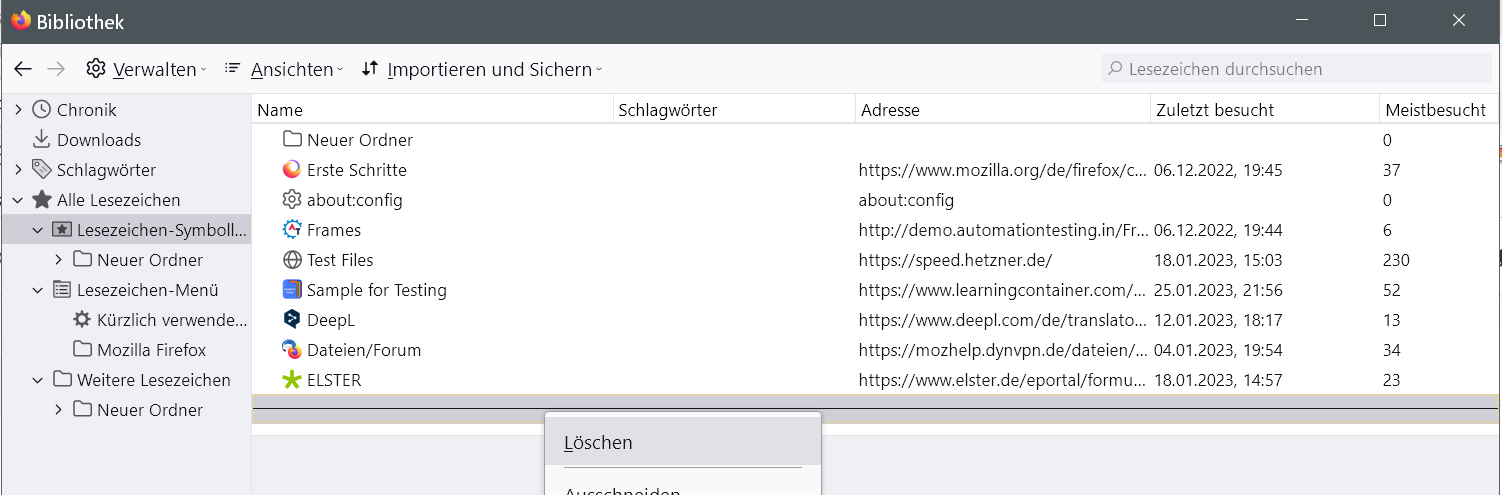1502x495 pixels.
Task: Click the ELSTER green star favicon
Action: pos(292,380)
